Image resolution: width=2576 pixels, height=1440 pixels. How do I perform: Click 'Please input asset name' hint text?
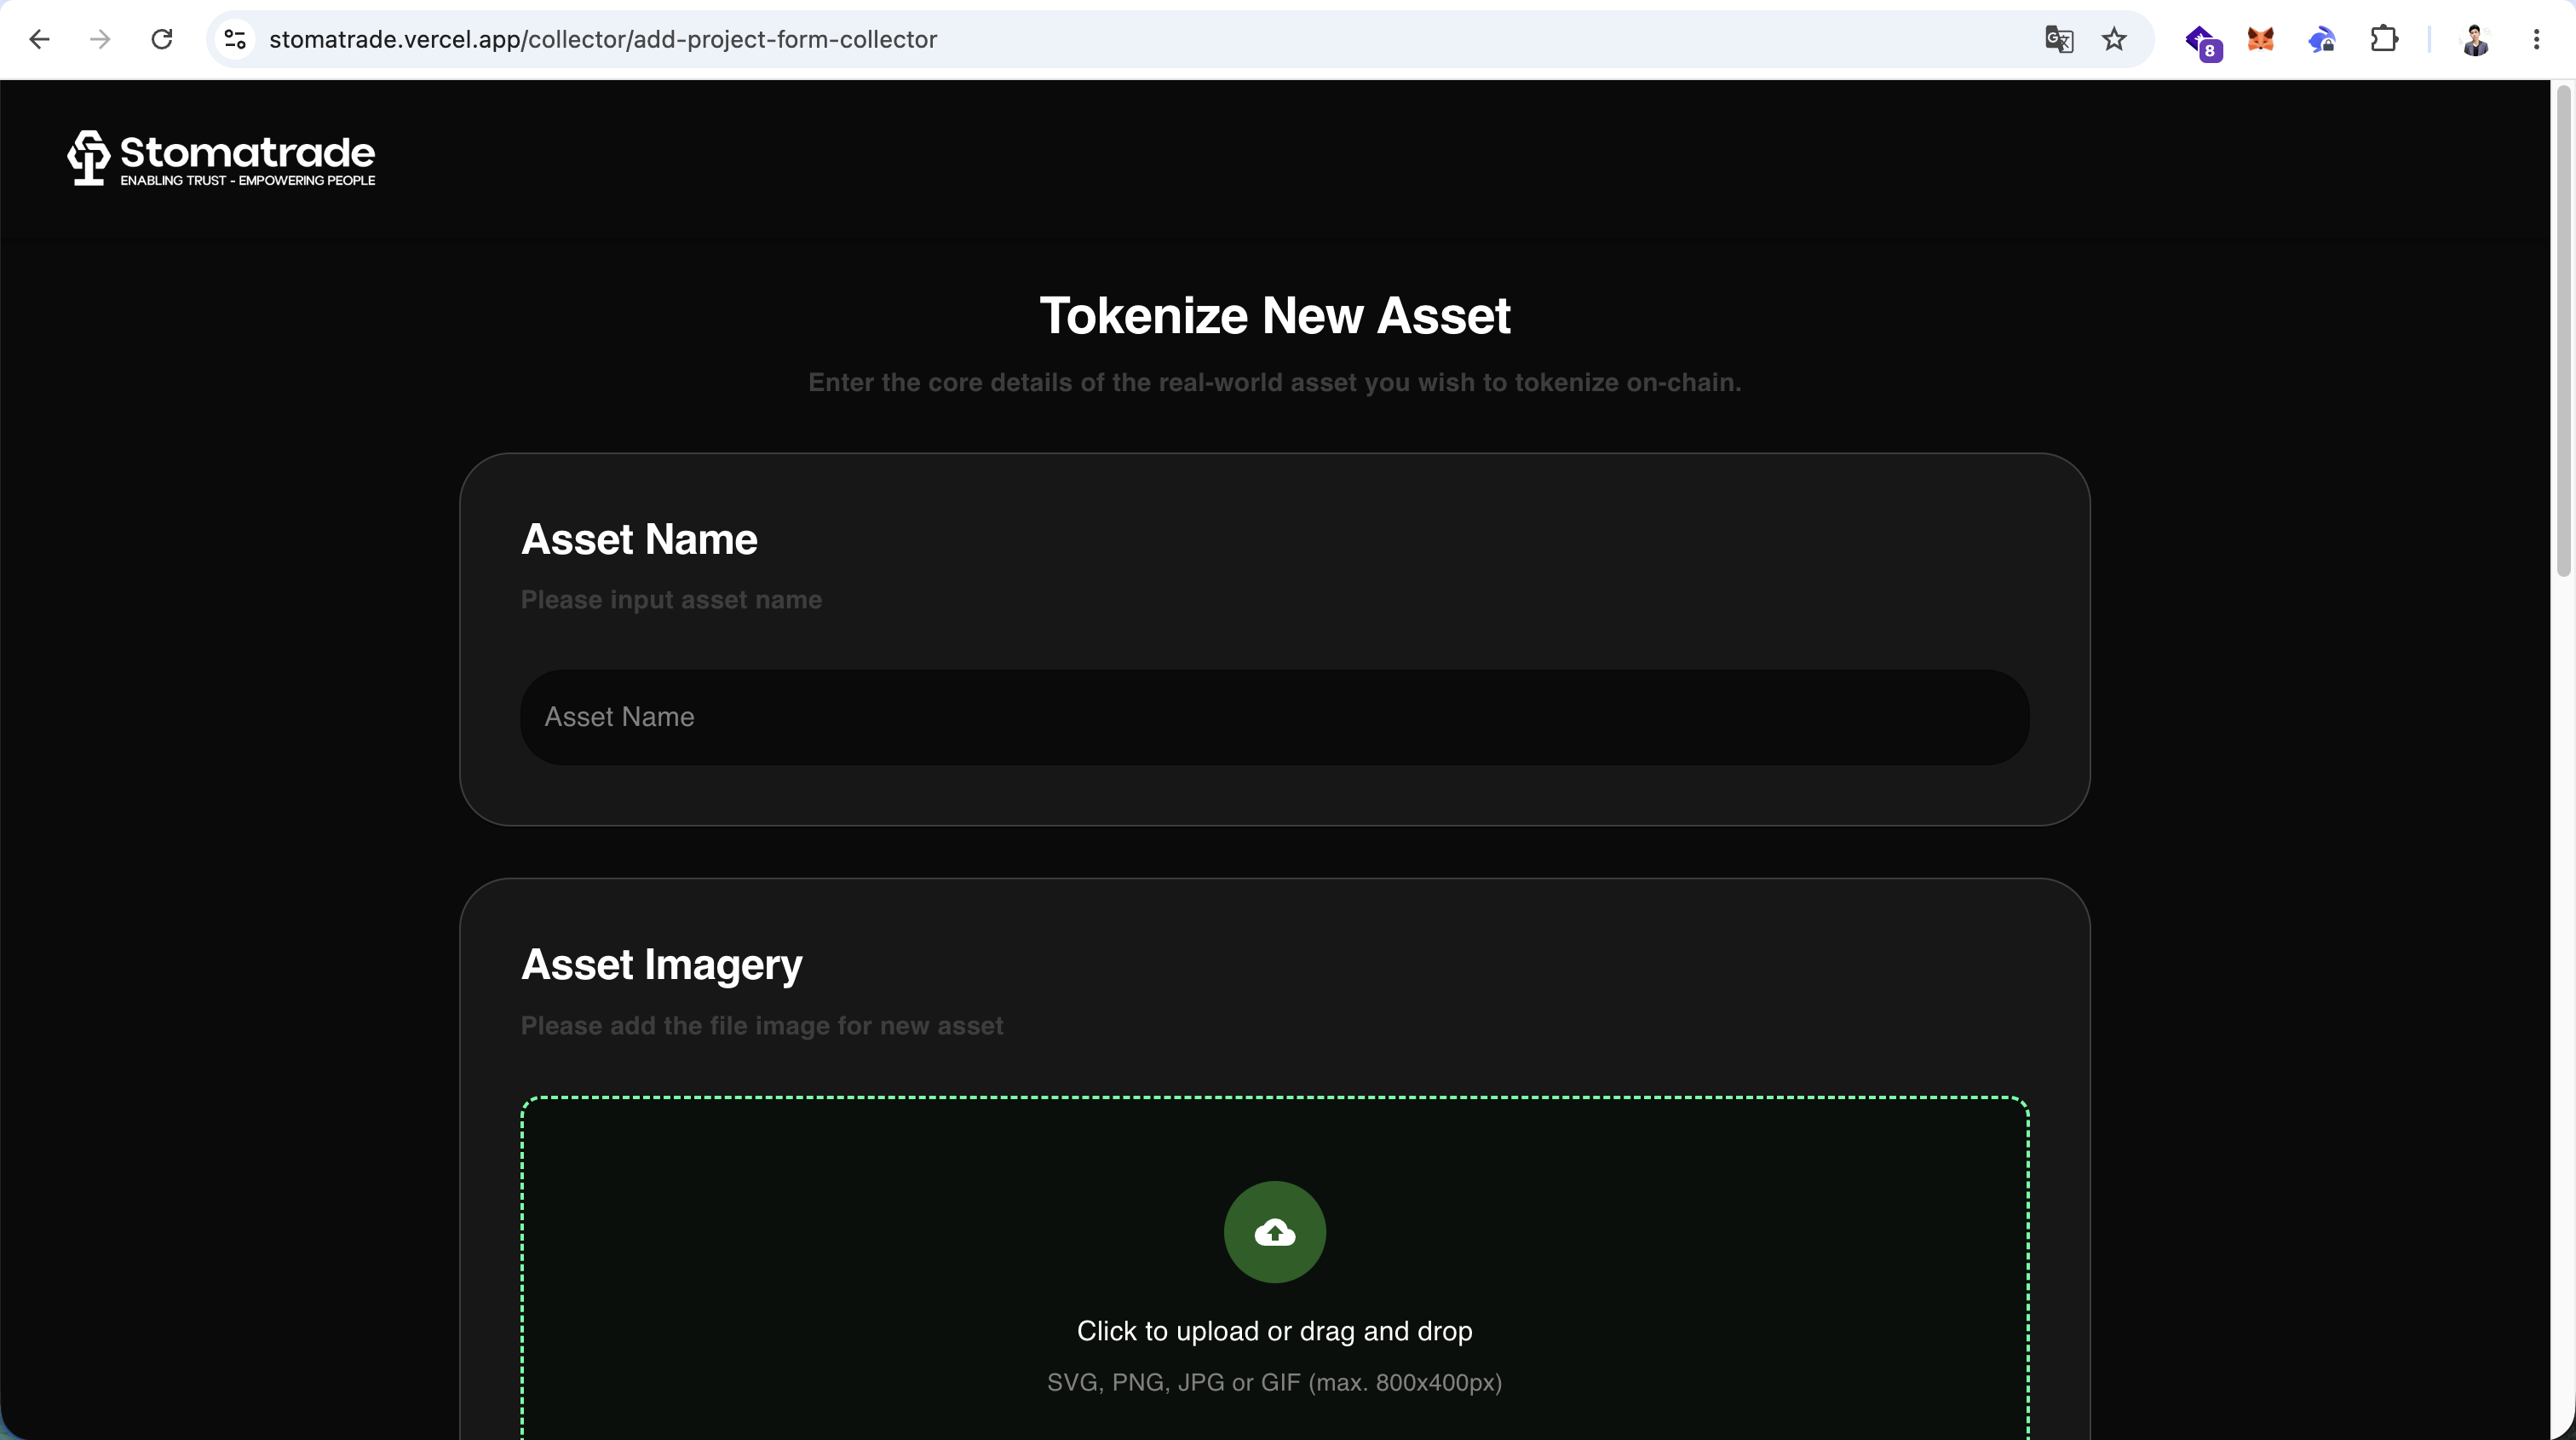coord(671,600)
